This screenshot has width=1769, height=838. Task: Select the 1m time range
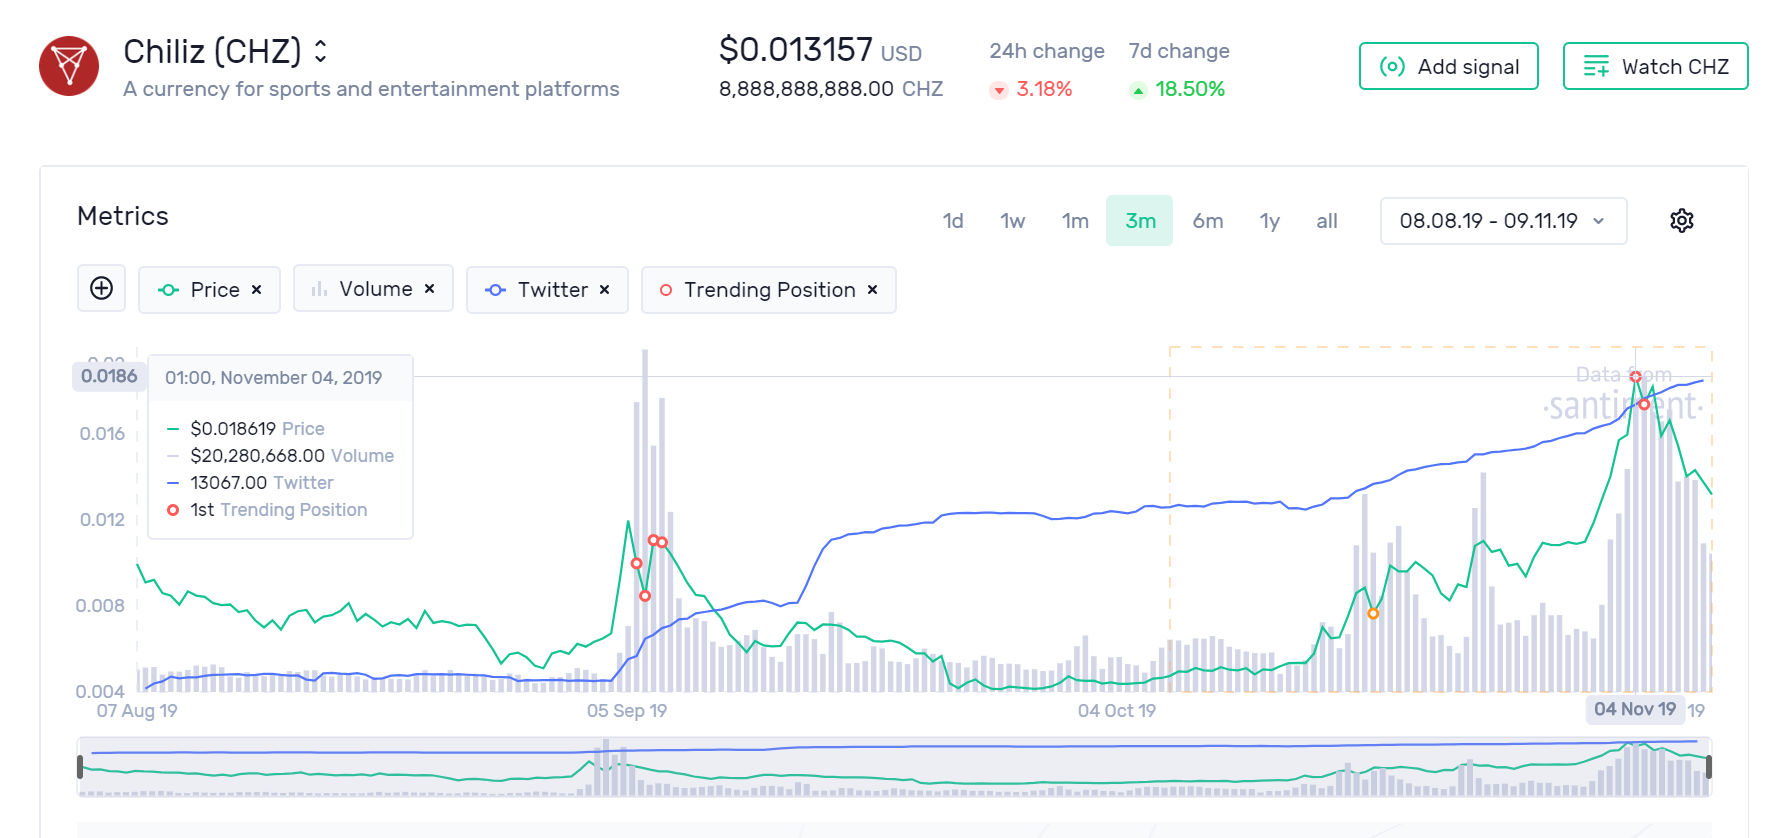(1075, 221)
